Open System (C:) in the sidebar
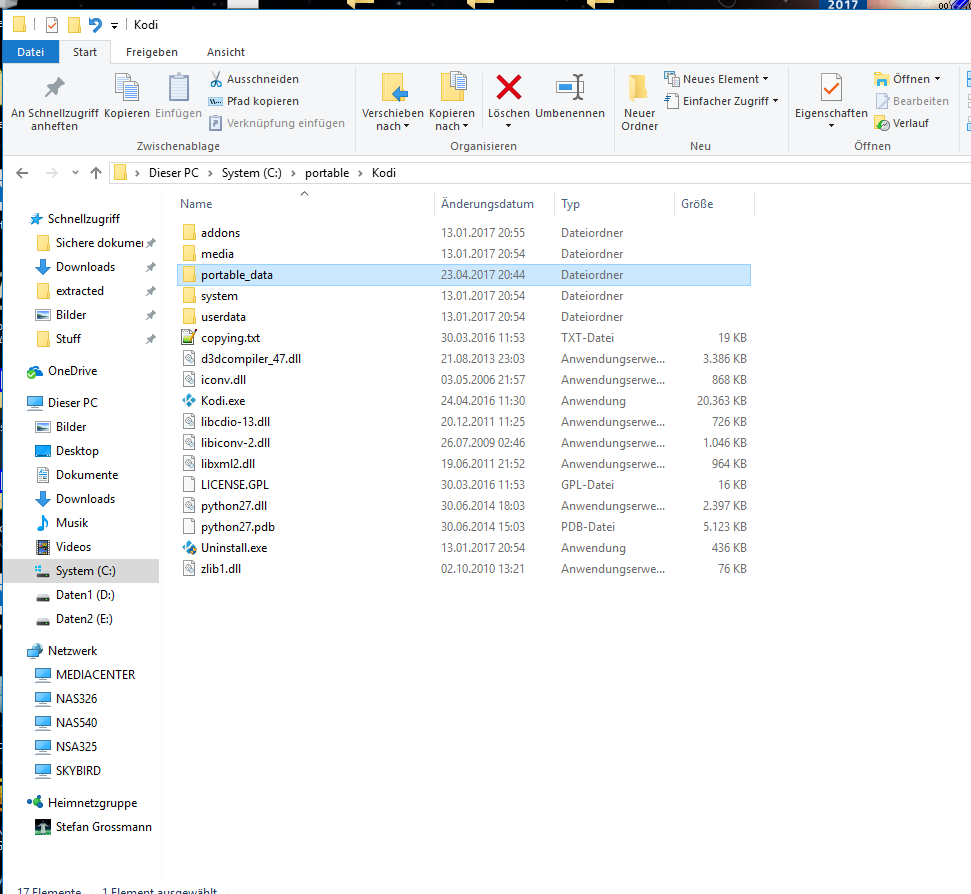The width and height of the screenshot is (971, 894). point(81,571)
